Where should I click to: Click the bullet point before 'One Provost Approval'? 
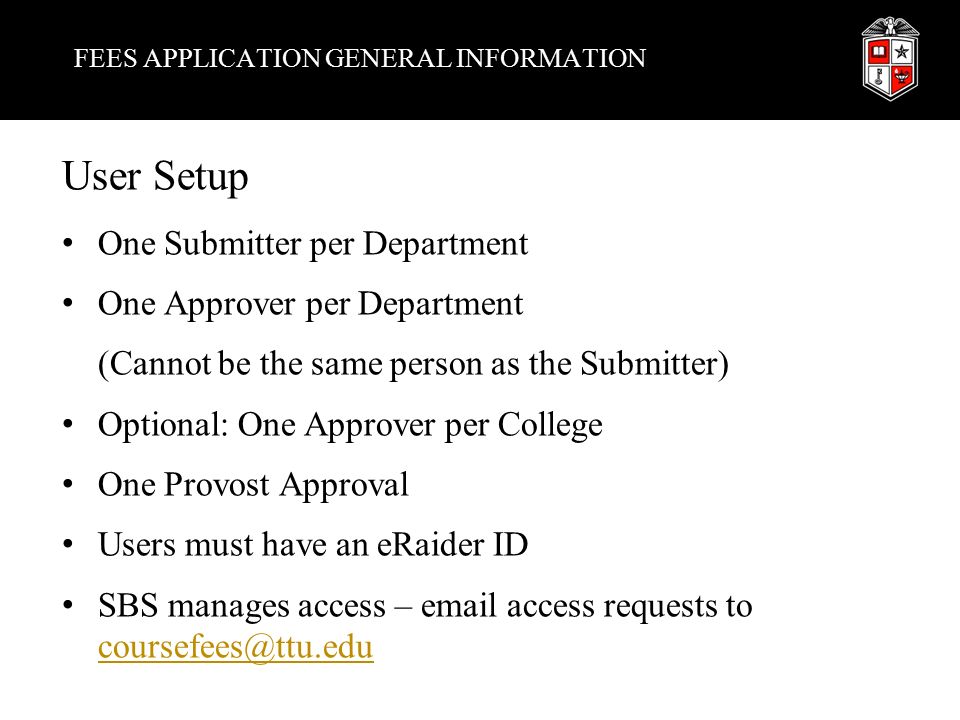(68, 484)
